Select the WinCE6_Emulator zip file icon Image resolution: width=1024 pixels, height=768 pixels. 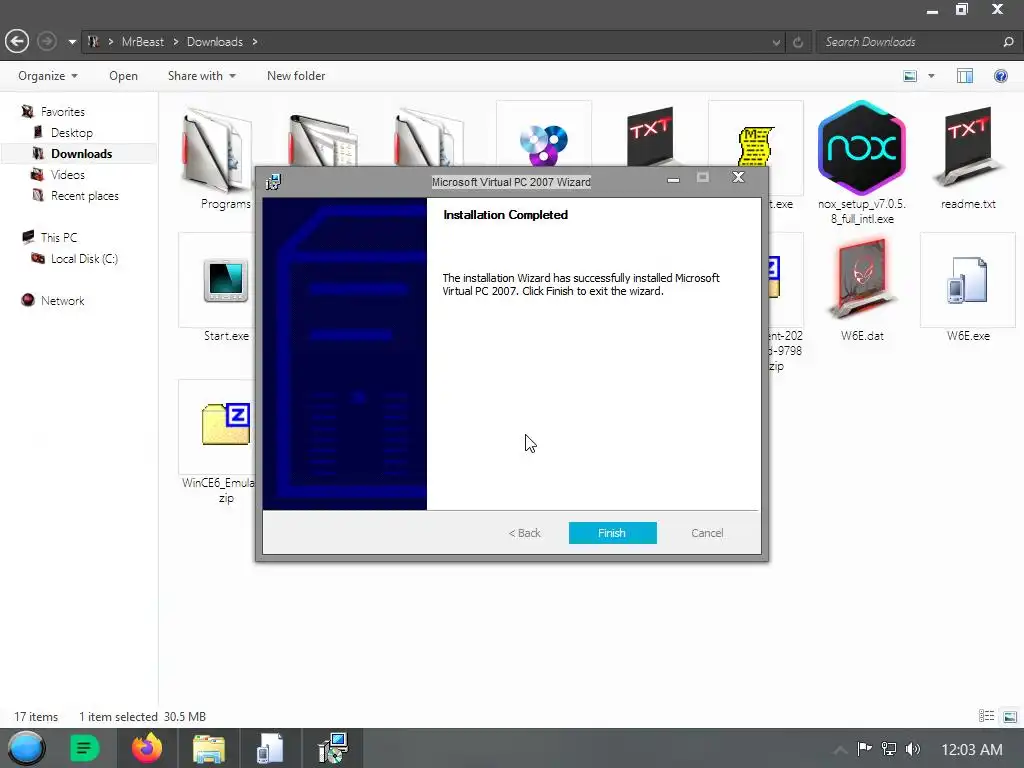tap(226, 424)
